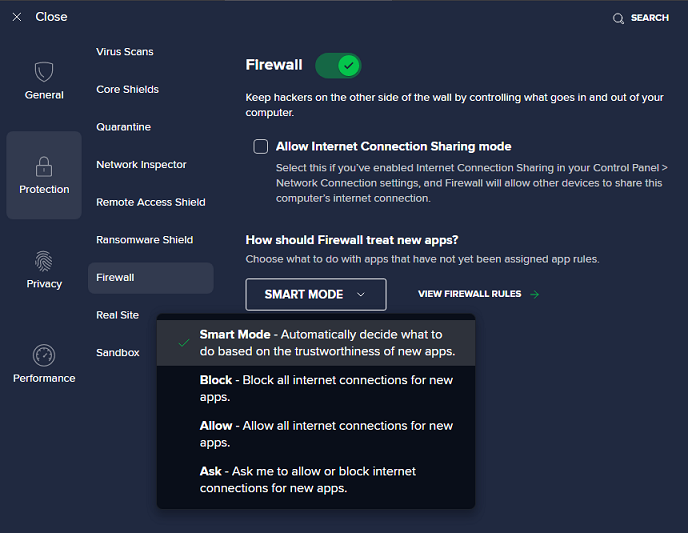The image size is (688, 533).
Task: Open the Privacy fingerprint section
Action: point(44,261)
